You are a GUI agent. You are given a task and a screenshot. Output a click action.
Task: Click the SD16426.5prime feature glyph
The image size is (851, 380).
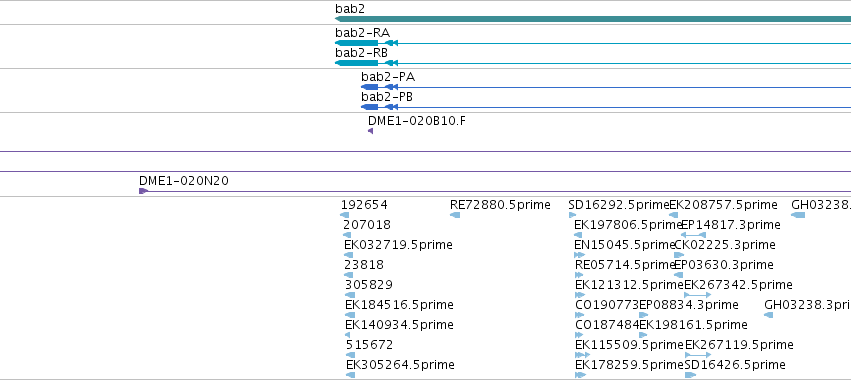(x=690, y=375)
